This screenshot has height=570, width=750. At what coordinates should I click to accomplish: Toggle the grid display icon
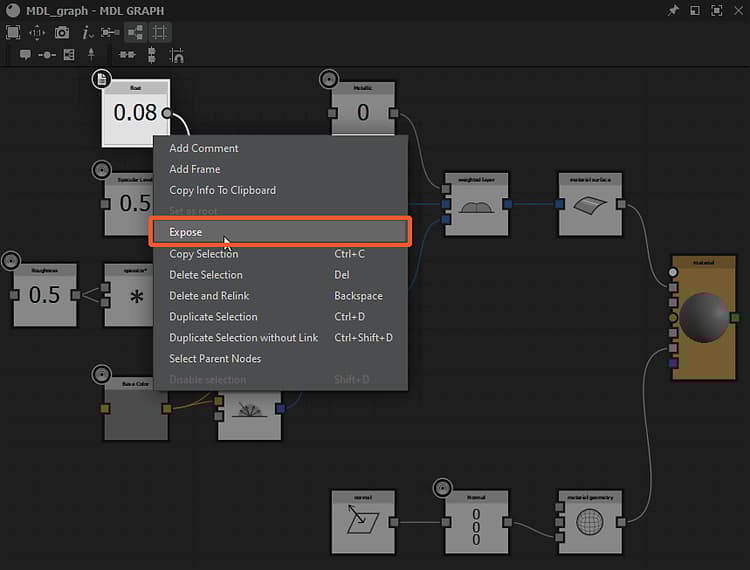[x=160, y=33]
